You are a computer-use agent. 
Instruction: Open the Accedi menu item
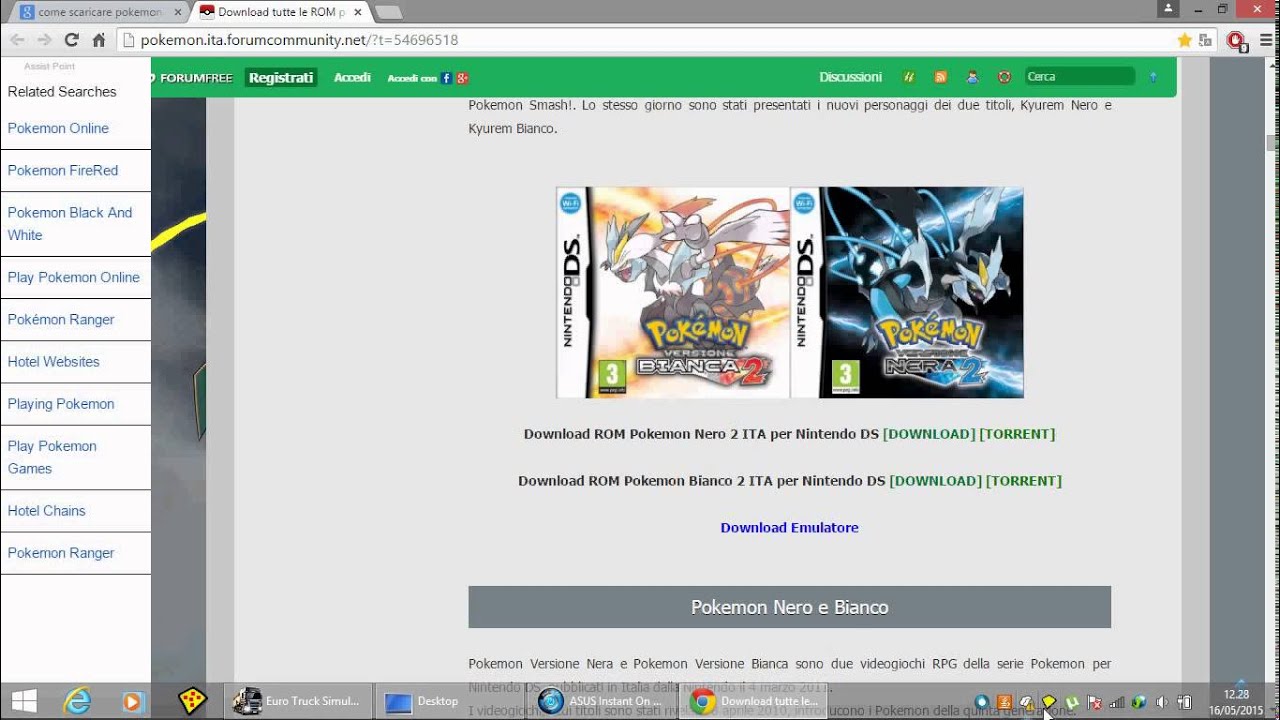(352, 77)
